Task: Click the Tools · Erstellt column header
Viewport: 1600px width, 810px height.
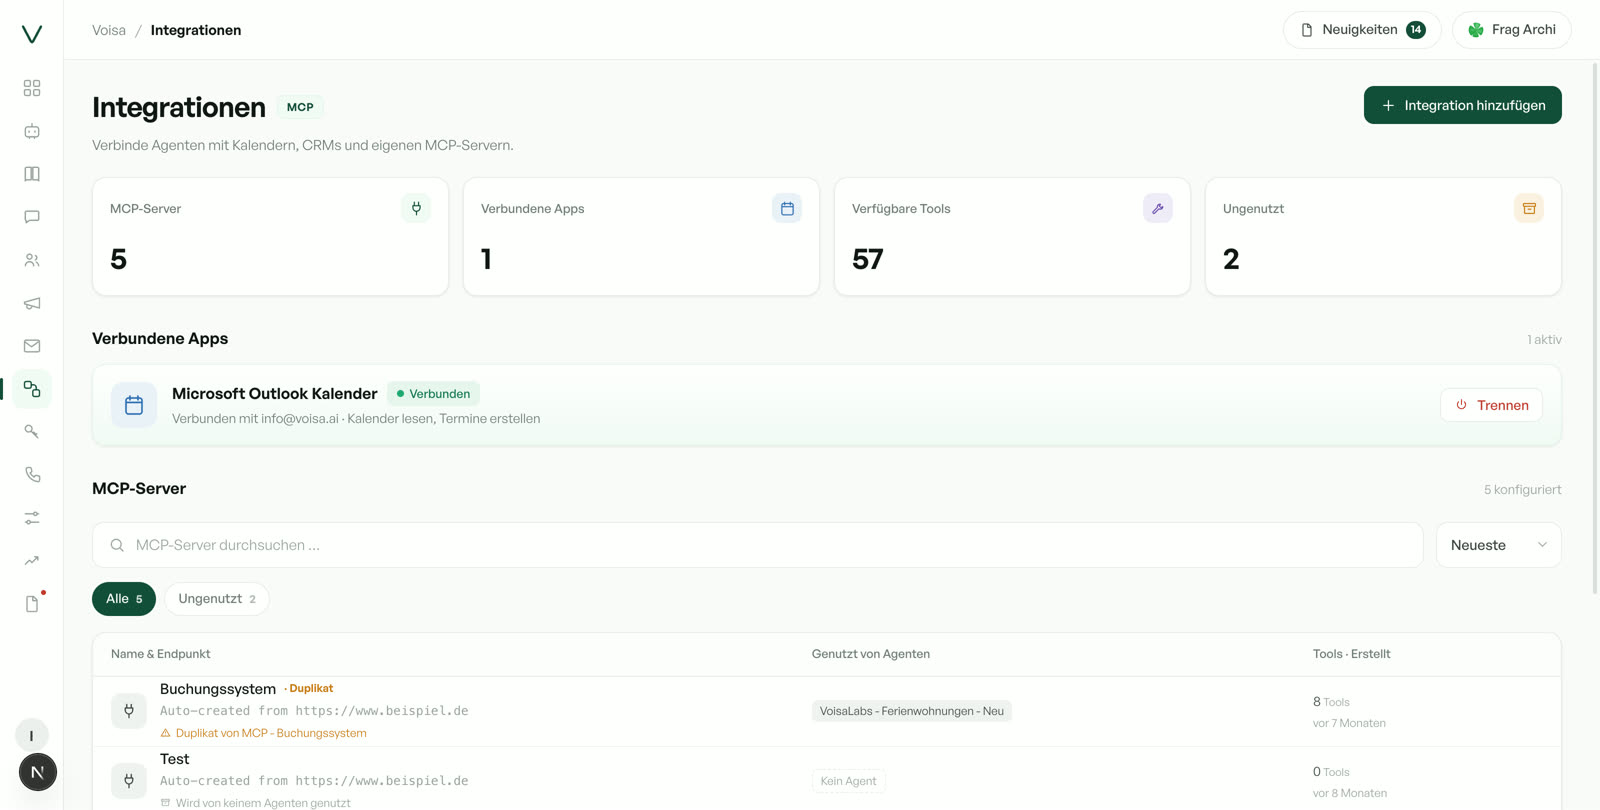Action: [1351, 654]
